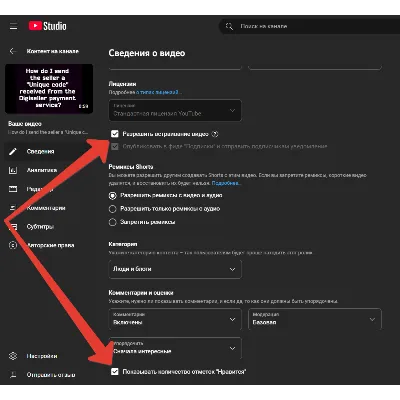The width and height of the screenshot is (400, 400).
Task: Click the Subtitles icon in sidebar
Action: tap(13, 227)
